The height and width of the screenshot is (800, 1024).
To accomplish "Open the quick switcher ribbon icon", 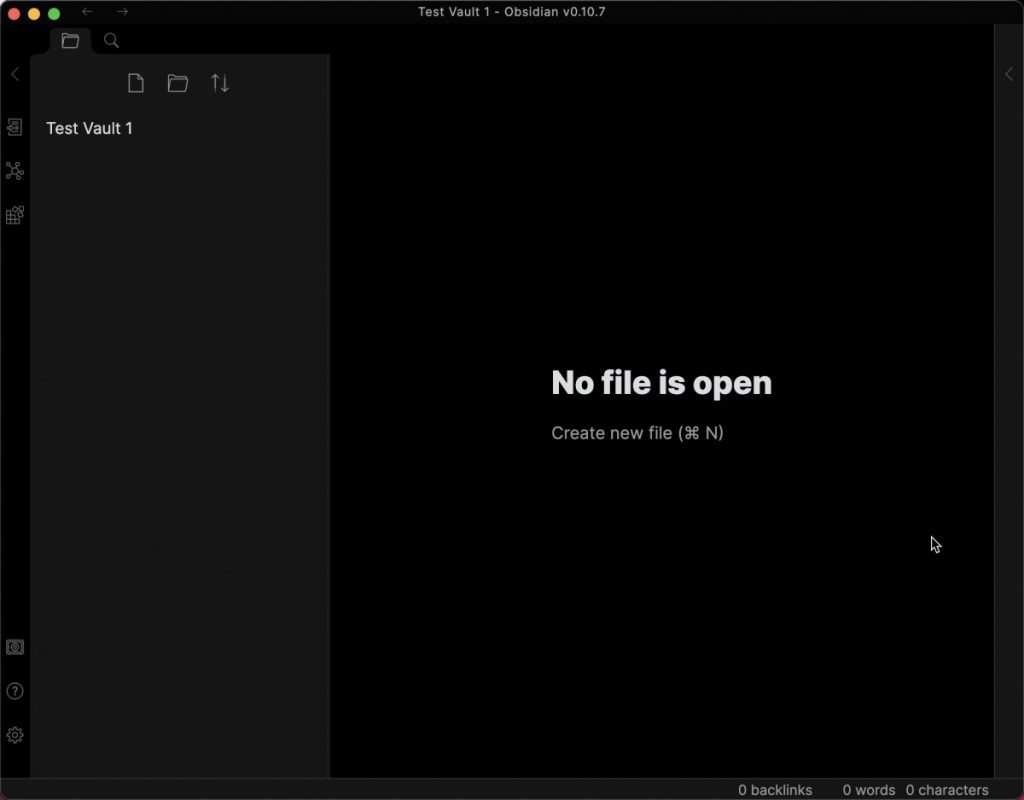I will (x=14, y=127).
